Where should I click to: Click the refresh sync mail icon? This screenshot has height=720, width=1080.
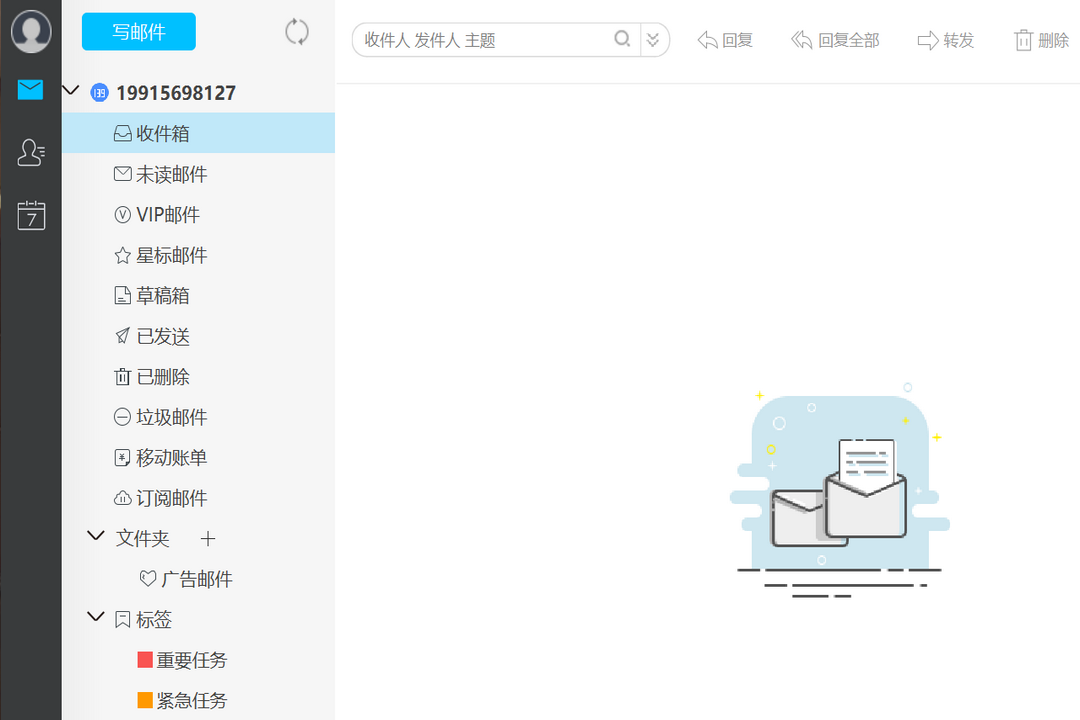297,32
